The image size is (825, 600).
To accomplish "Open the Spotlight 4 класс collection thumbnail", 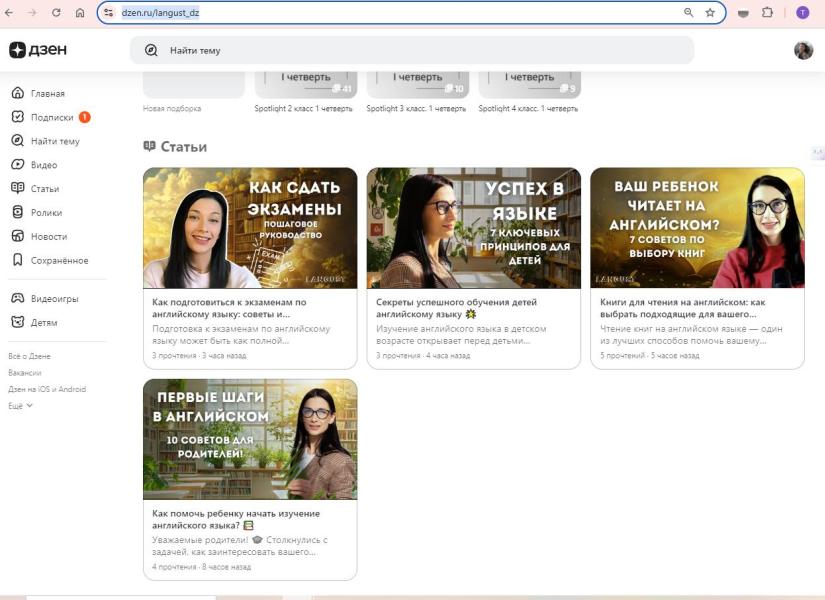I will [530, 84].
